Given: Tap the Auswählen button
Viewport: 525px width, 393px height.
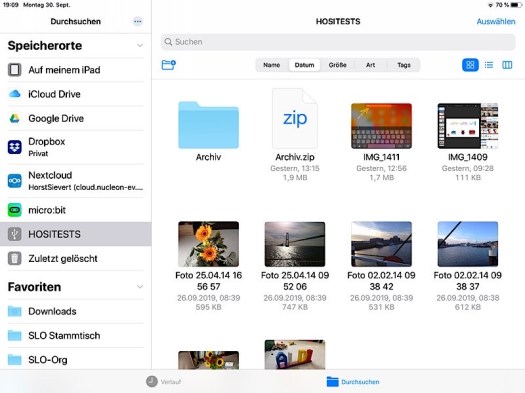Looking at the screenshot, I should coord(496,21).
